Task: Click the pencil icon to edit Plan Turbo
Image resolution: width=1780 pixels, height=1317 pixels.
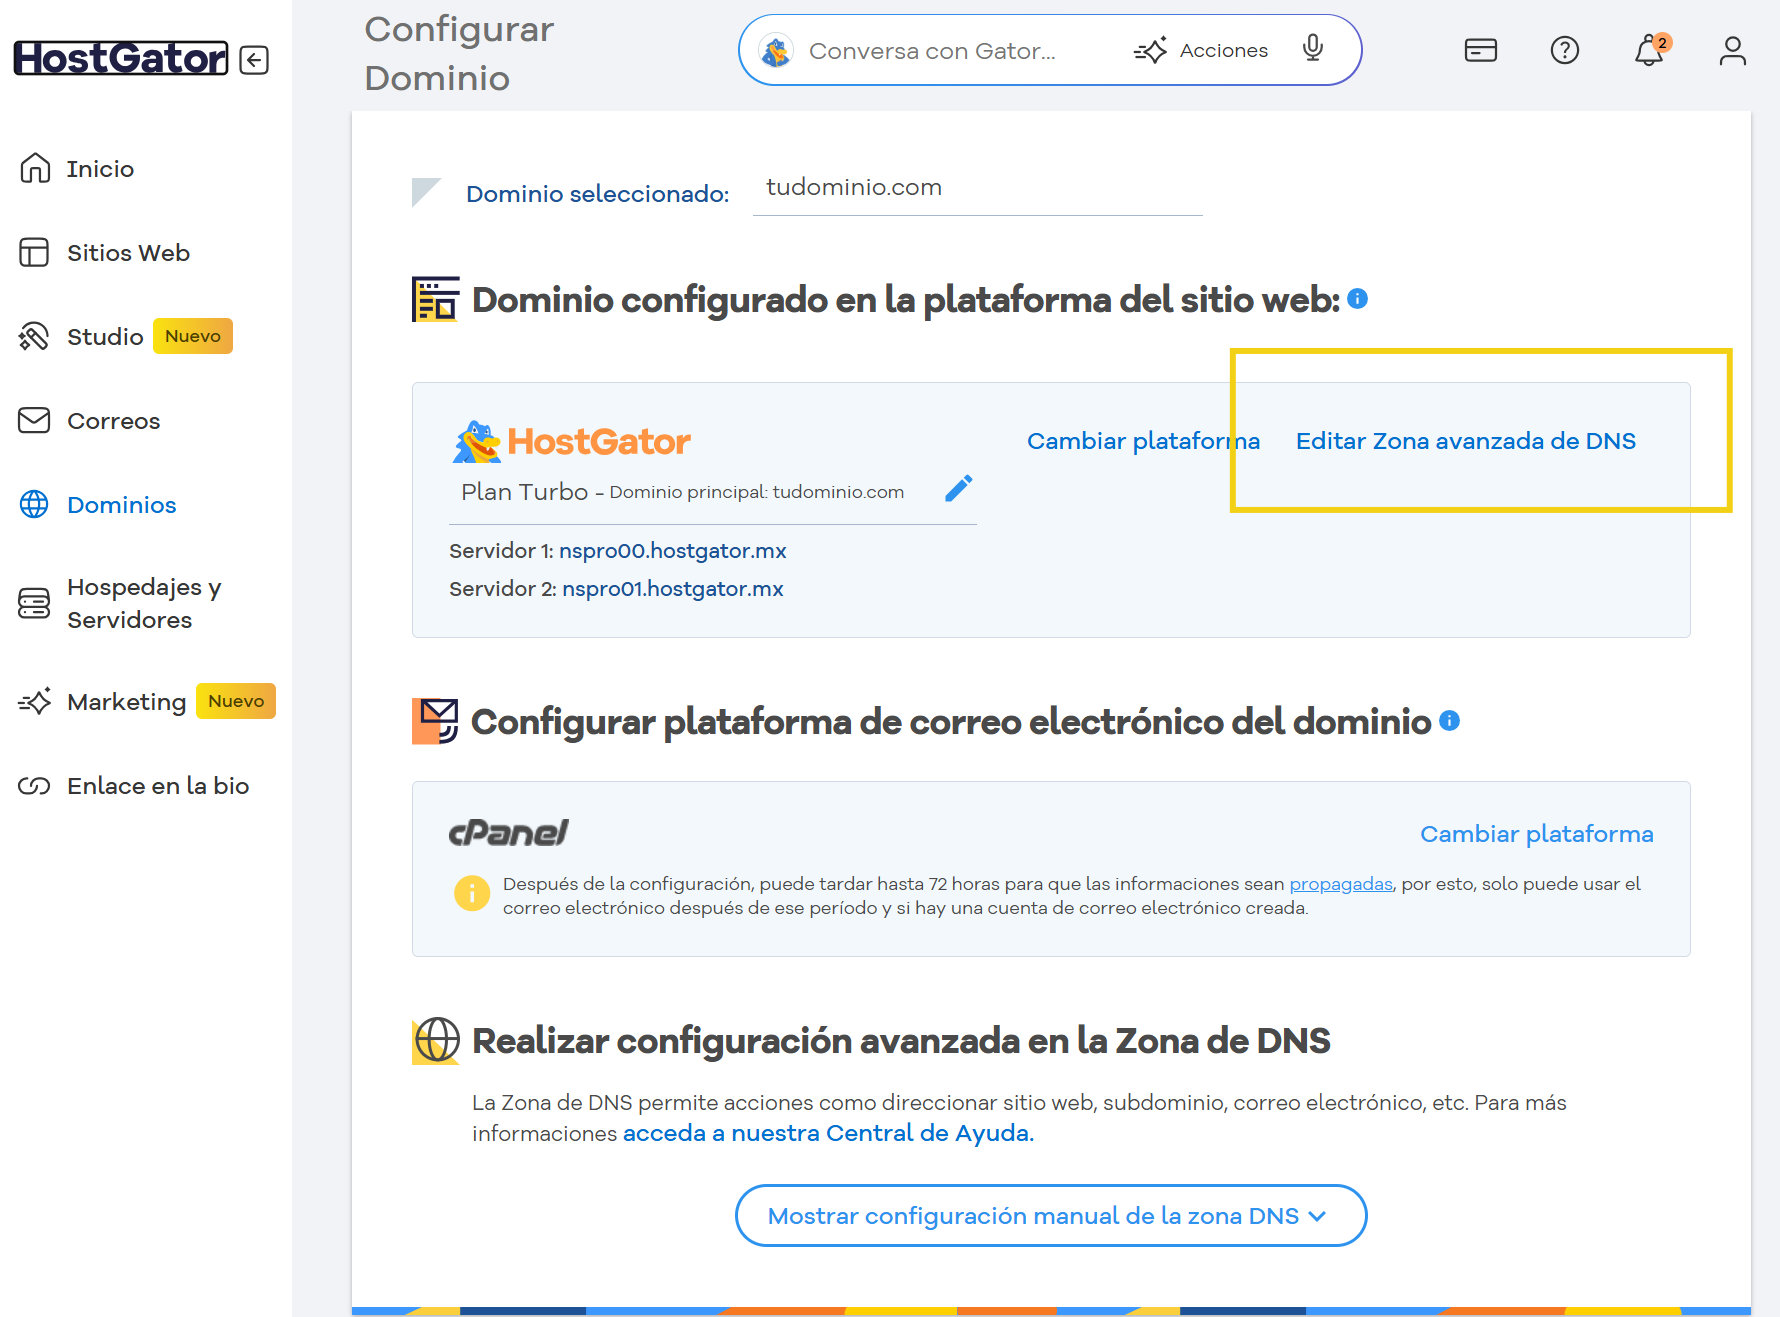Action: point(958,488)
